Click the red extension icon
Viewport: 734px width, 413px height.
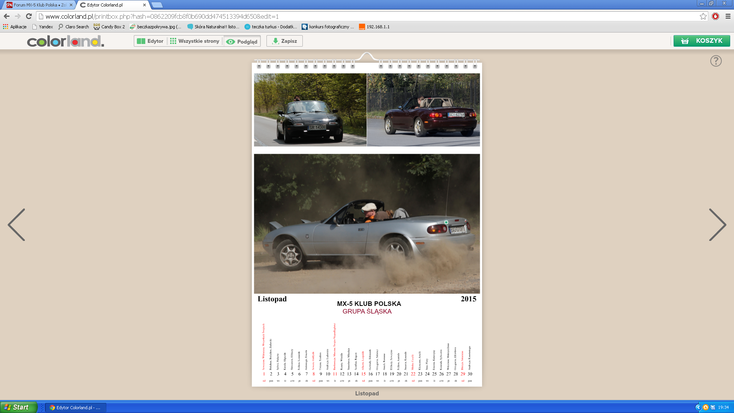715,16
